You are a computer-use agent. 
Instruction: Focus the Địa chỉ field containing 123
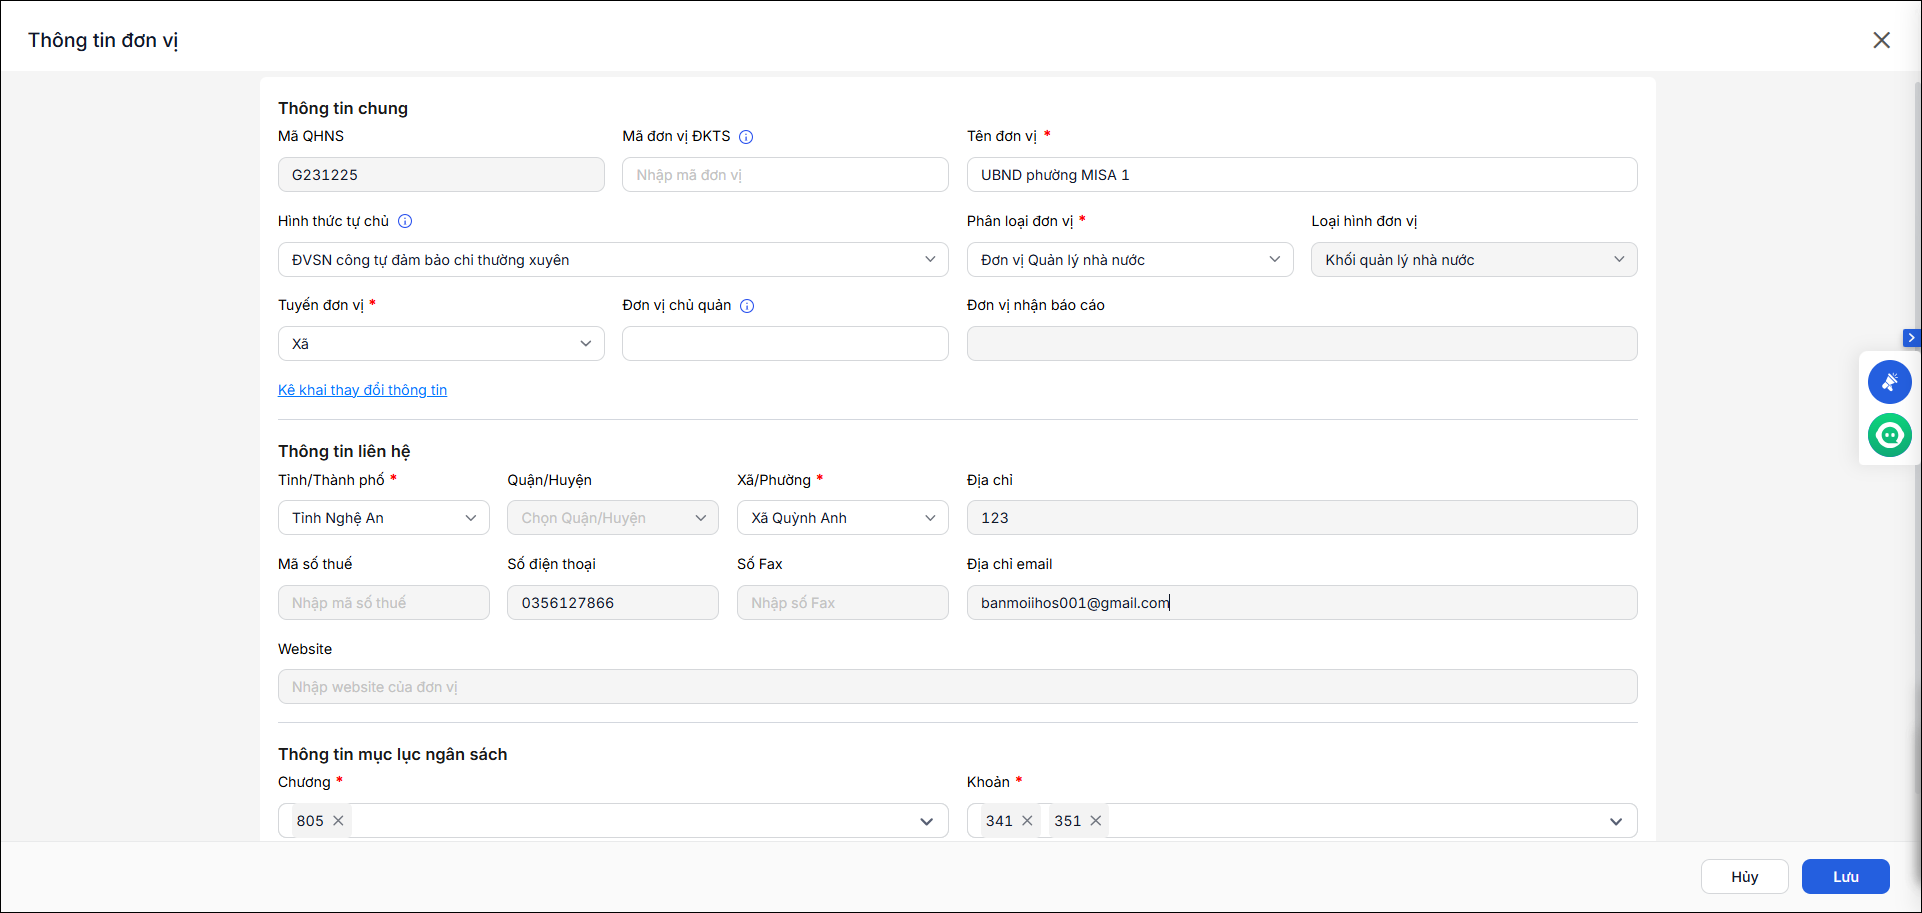tap(1302, 518)
